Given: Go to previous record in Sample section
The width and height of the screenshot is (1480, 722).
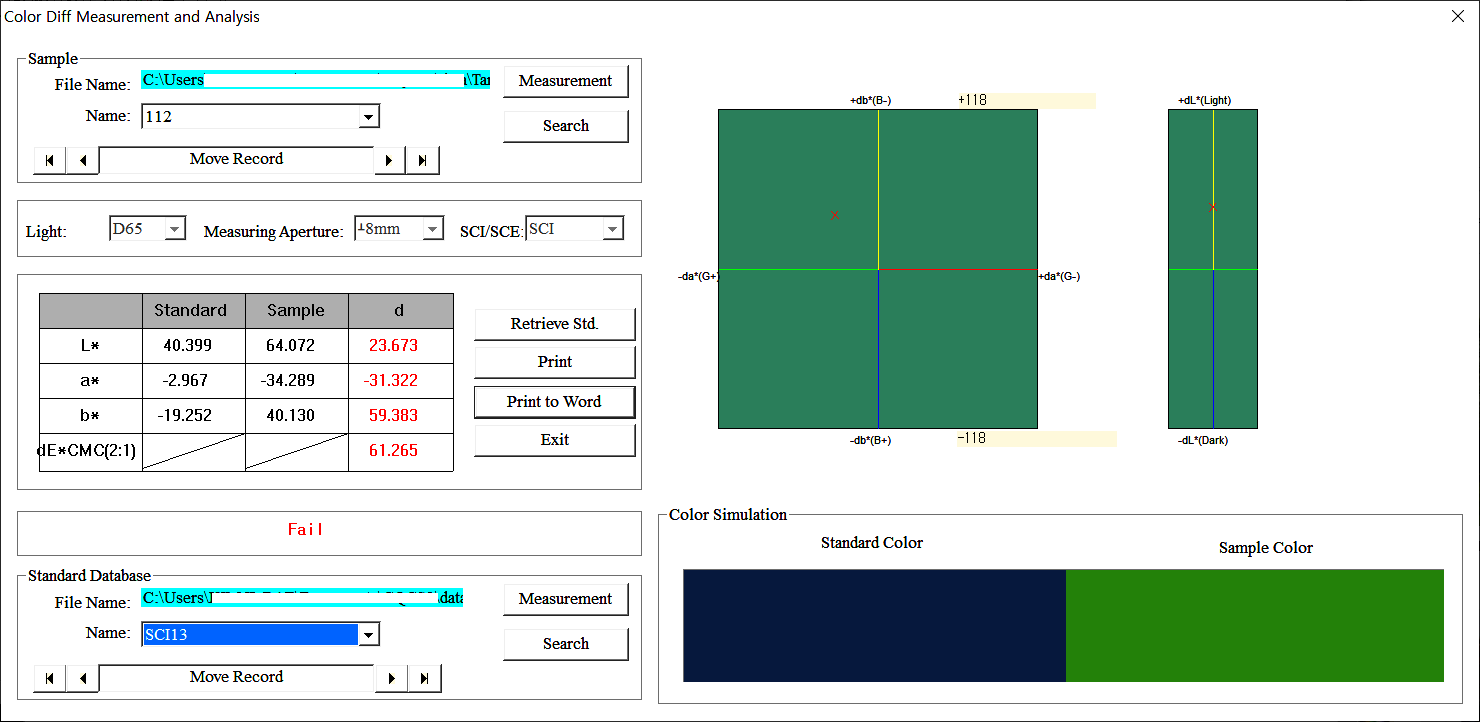Looking at the screenshot, I should (83, 160).
